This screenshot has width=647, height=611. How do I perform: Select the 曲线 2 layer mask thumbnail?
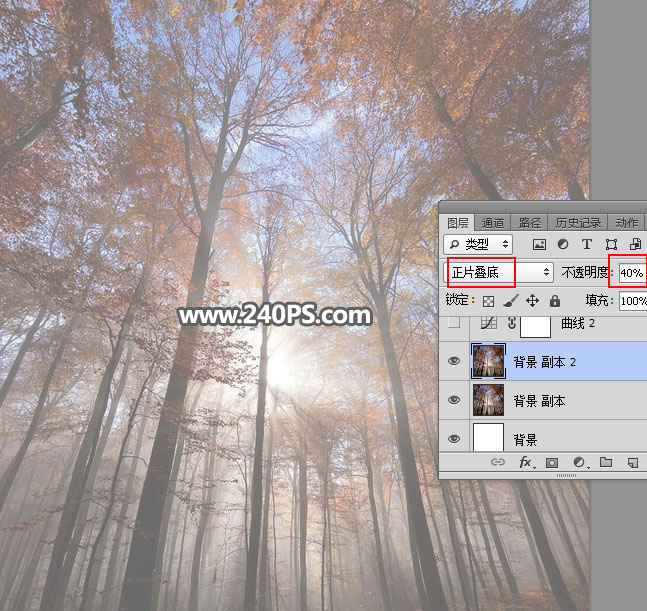point(535,327)
